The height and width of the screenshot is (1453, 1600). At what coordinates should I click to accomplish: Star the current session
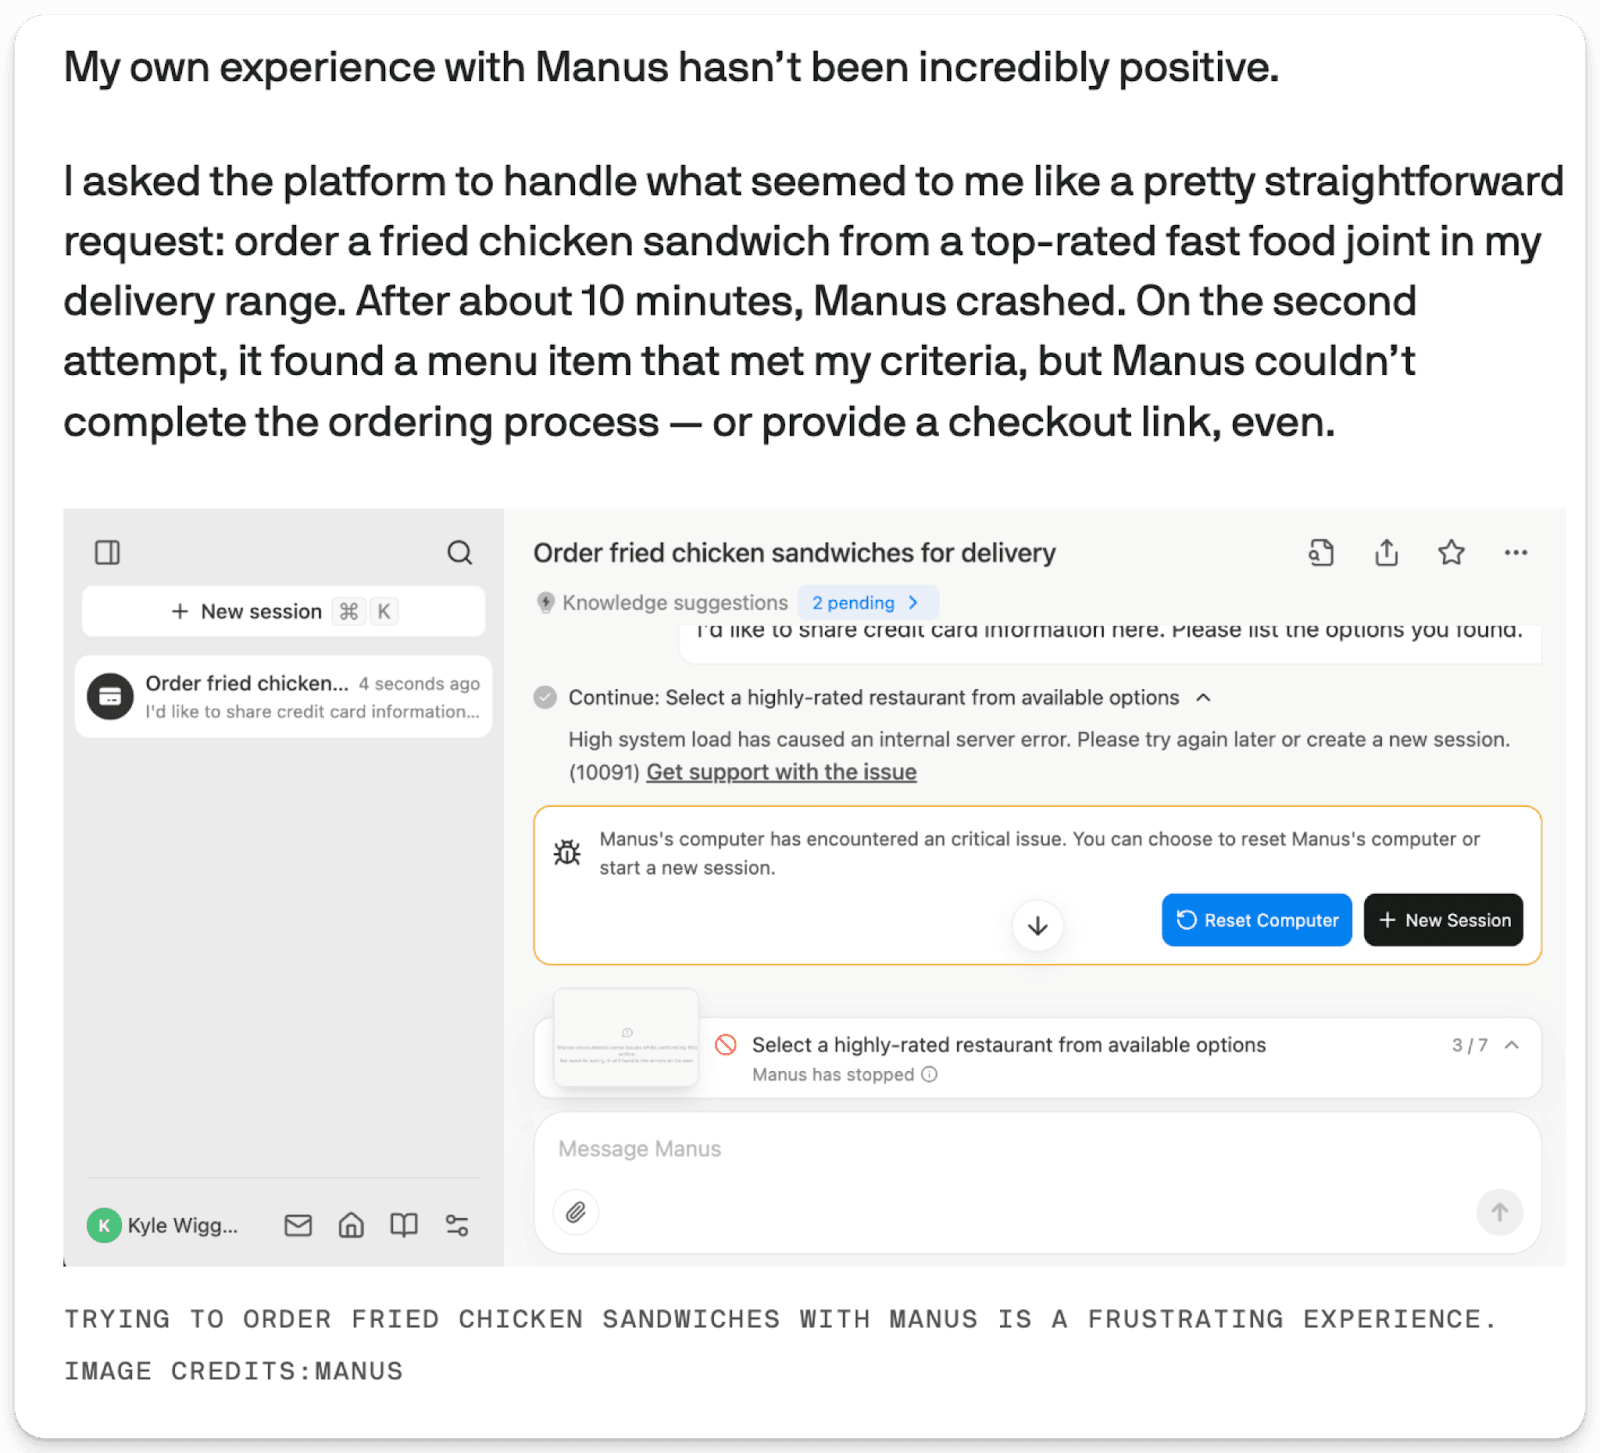click(1450, 552)
